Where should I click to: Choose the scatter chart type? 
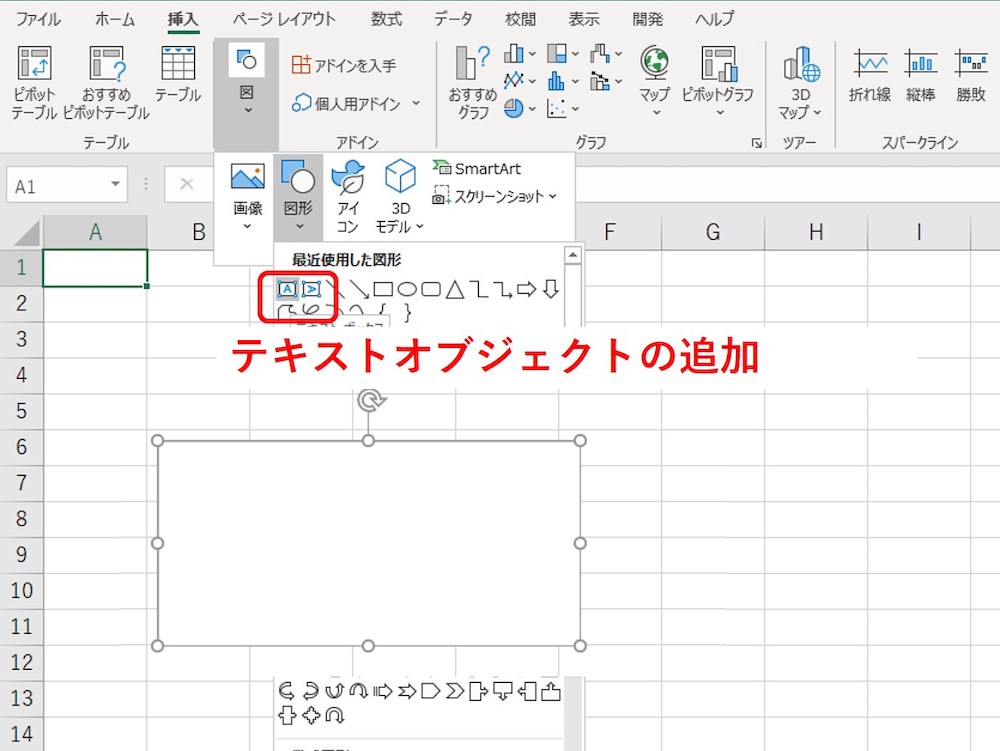point(562,108)
